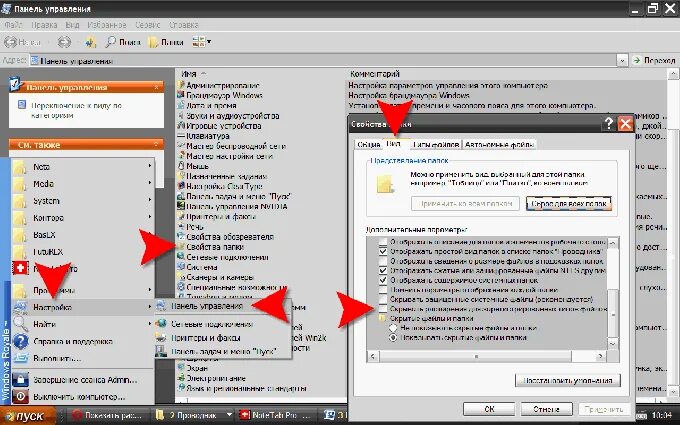Open Система item in the list

coord(202,267)
